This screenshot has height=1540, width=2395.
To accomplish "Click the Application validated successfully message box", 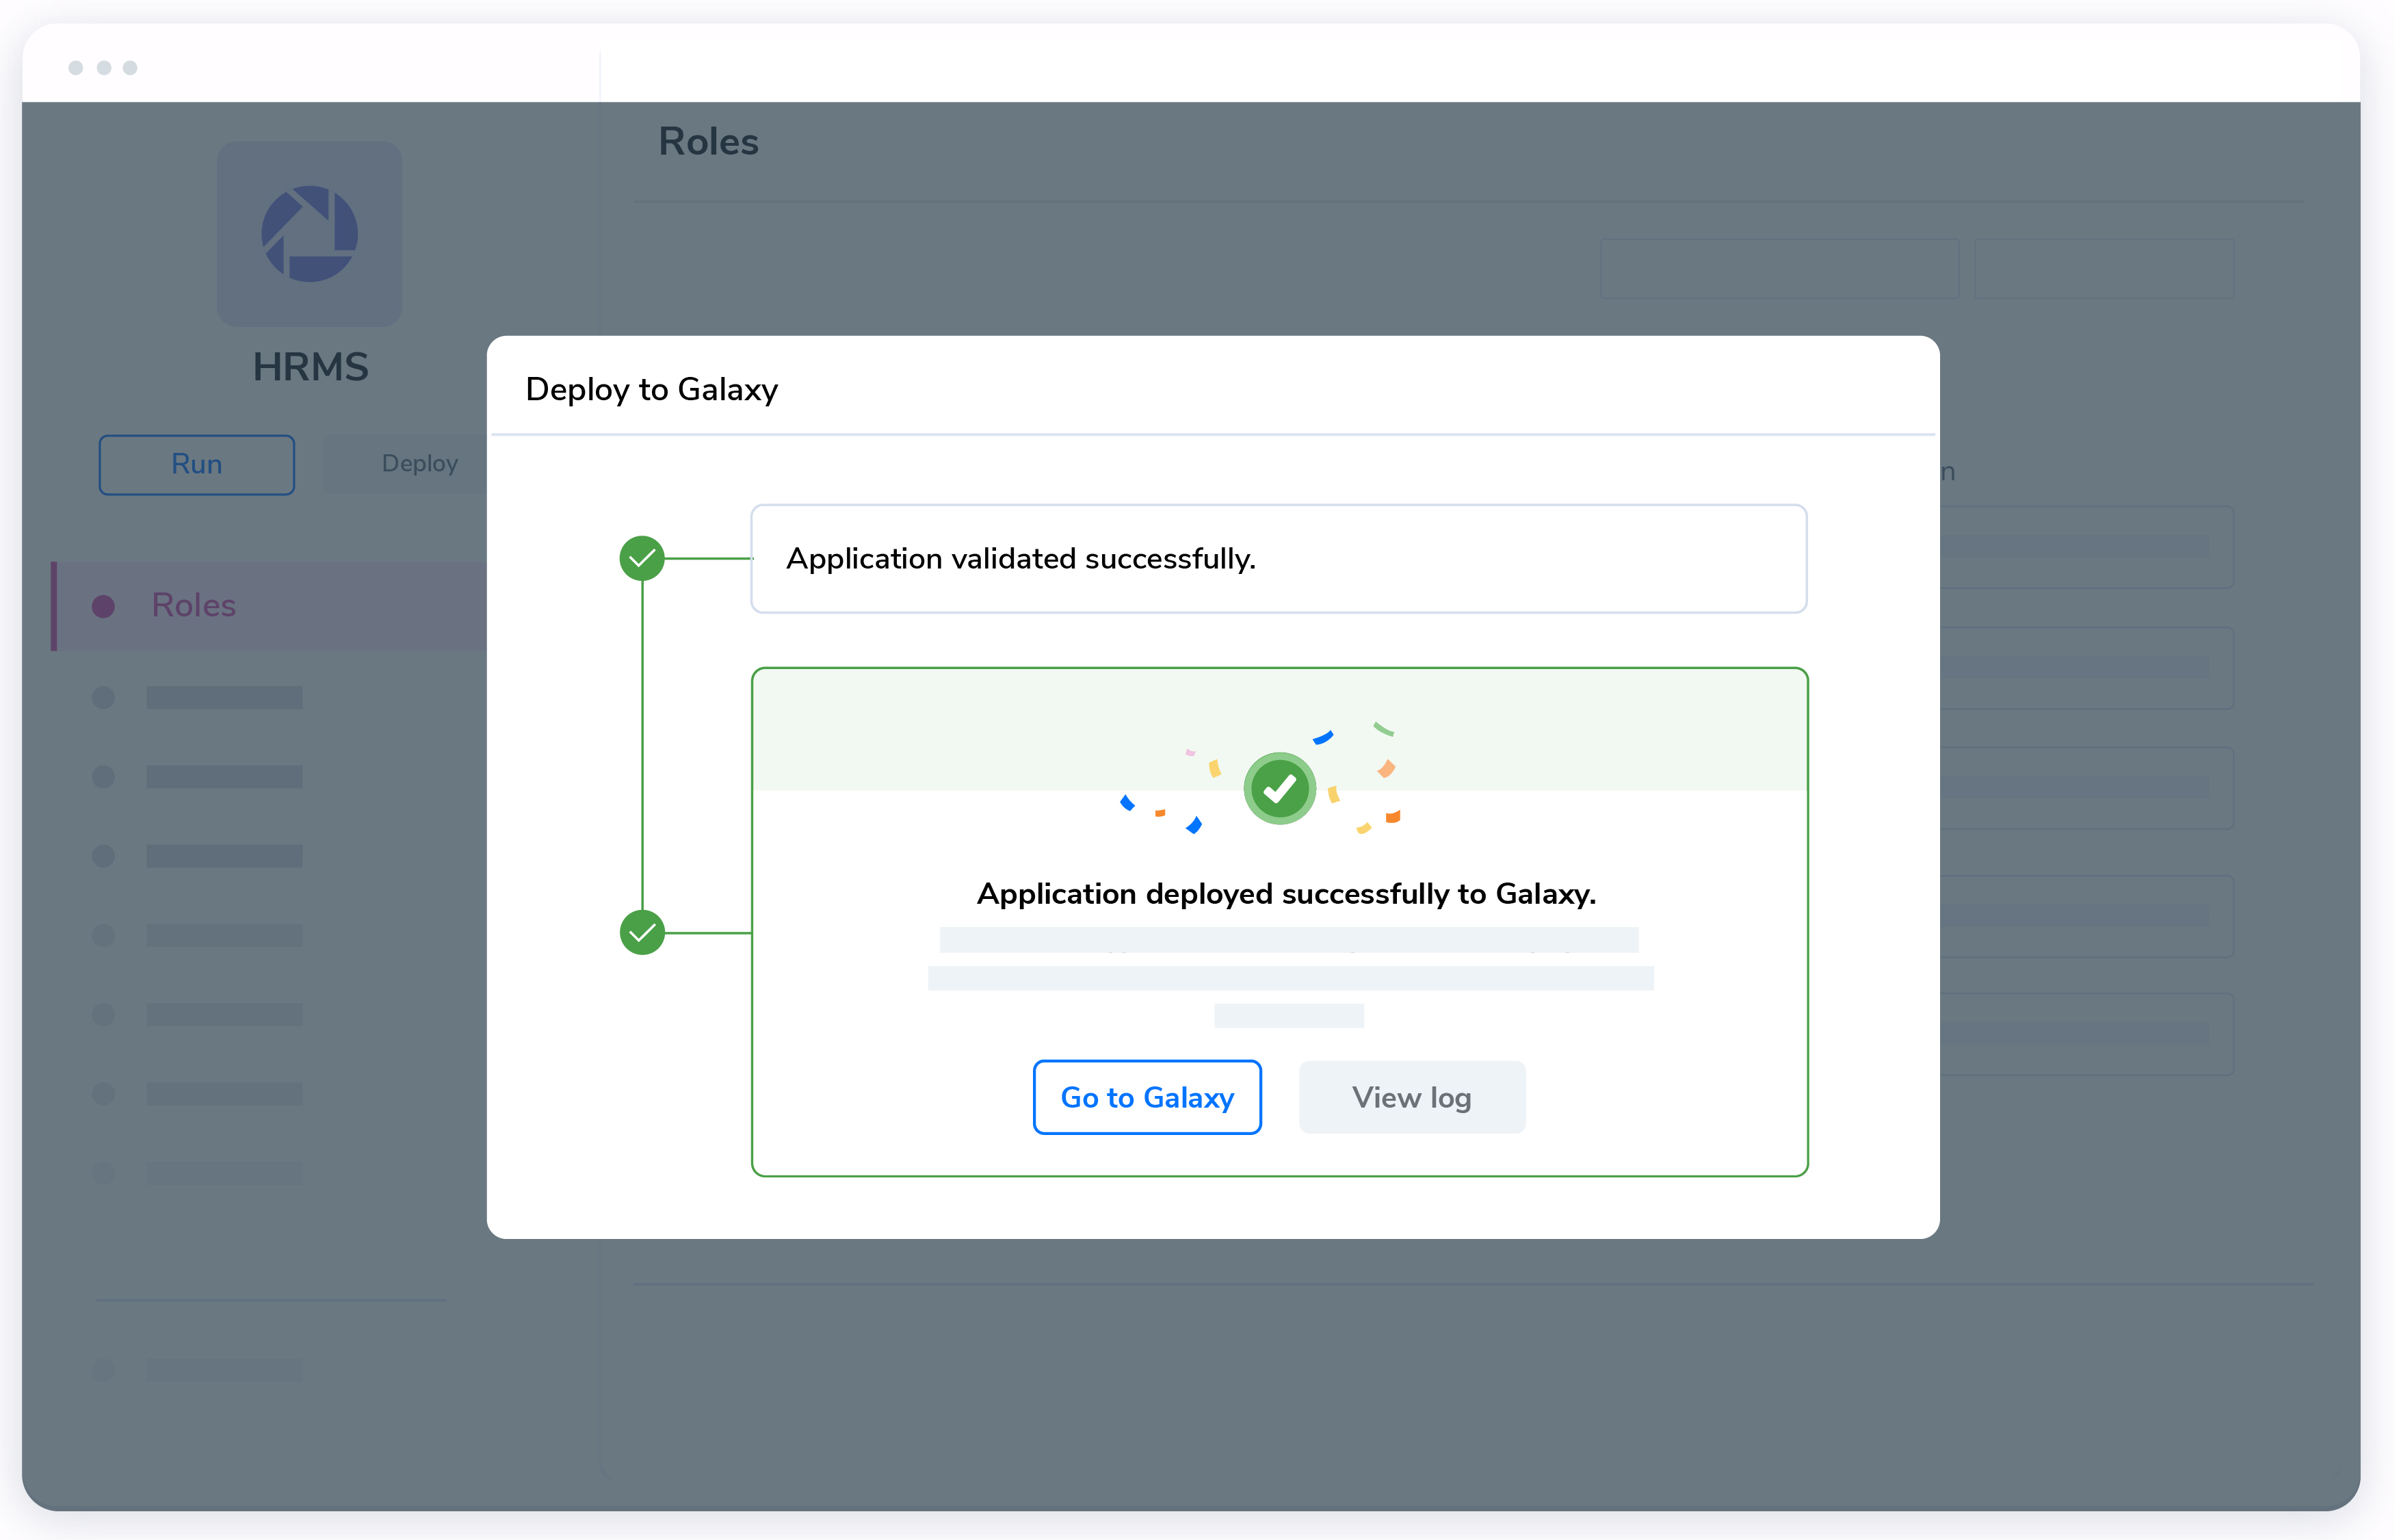I will click(x=1278, y=558).
